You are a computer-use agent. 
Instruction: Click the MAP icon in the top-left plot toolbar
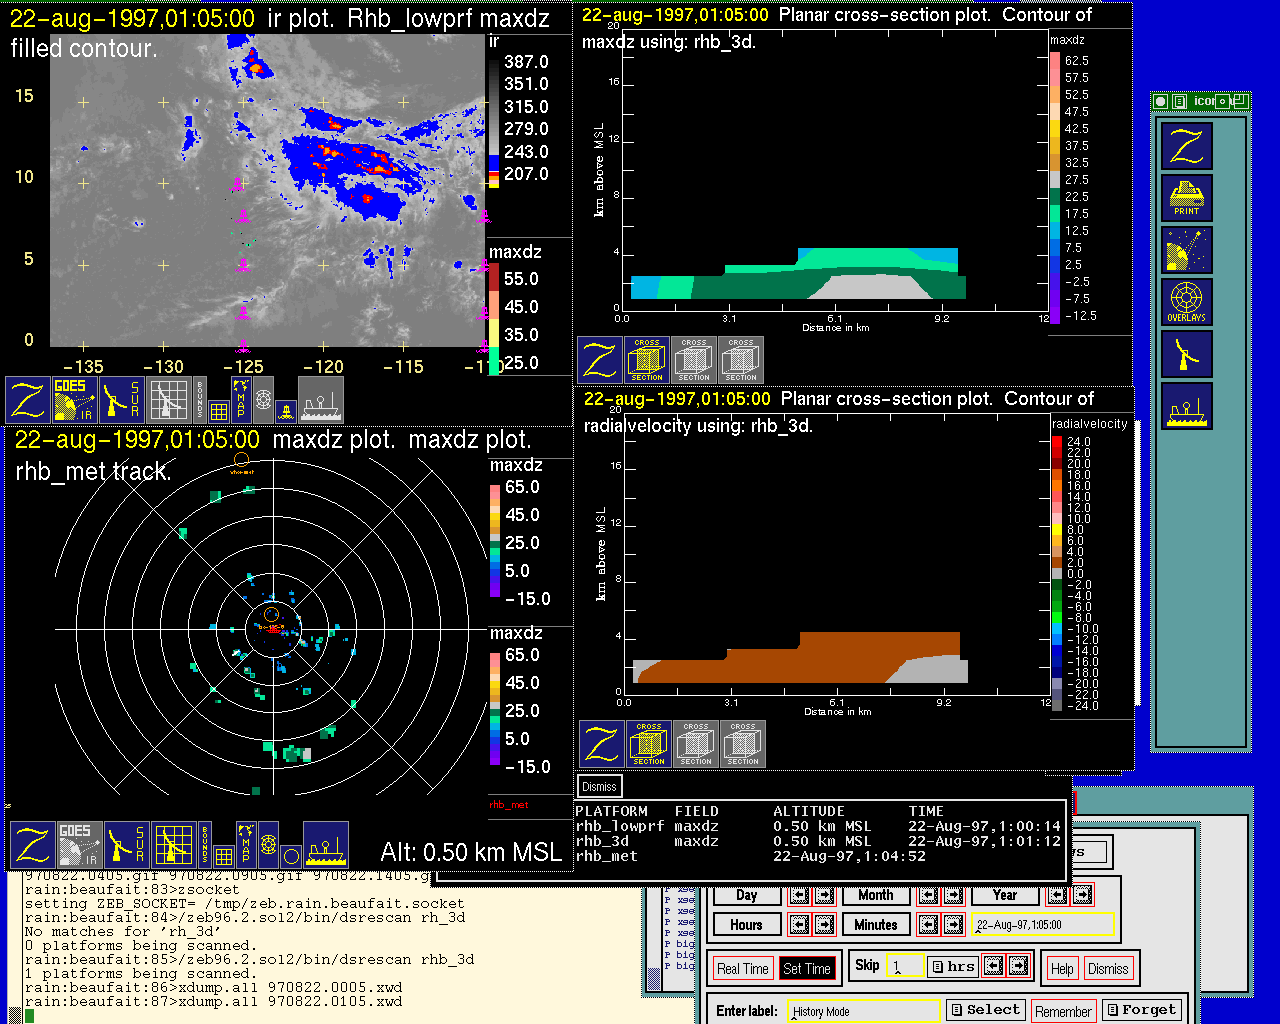point(241,398)
